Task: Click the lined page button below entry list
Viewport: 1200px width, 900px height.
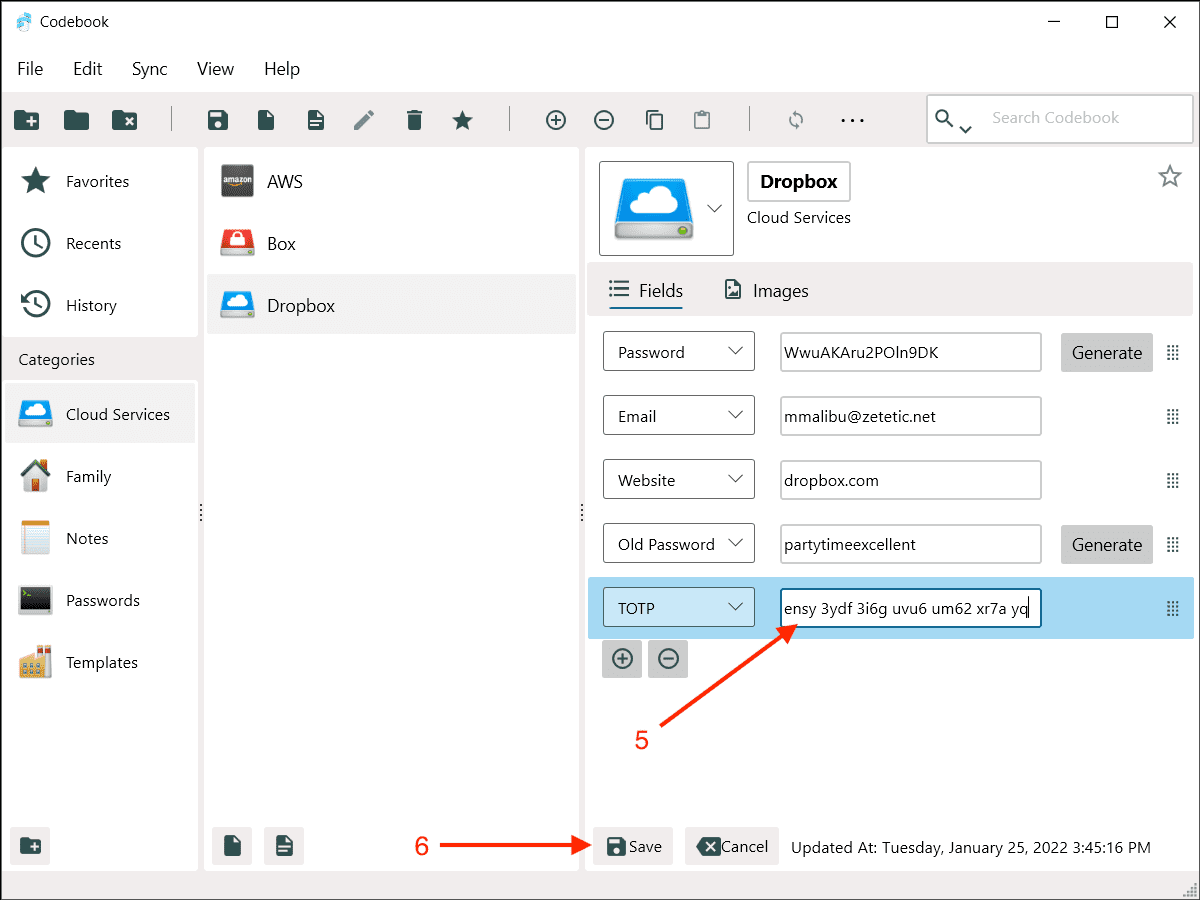Action: point(284,846)
